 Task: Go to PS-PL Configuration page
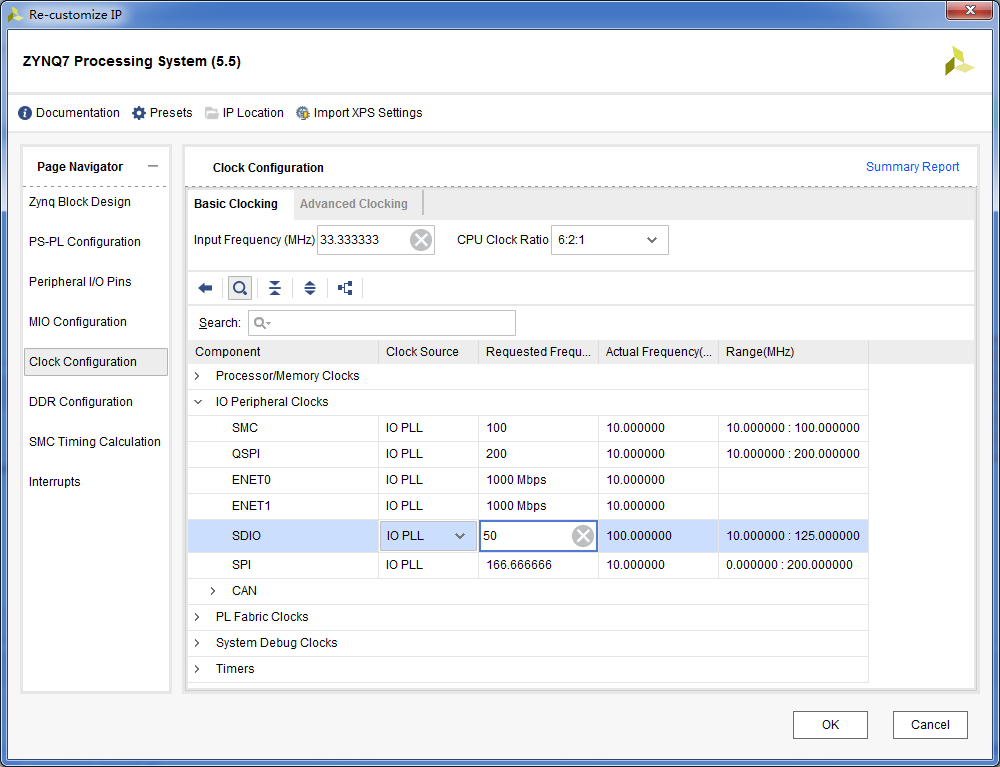[85, 242]
